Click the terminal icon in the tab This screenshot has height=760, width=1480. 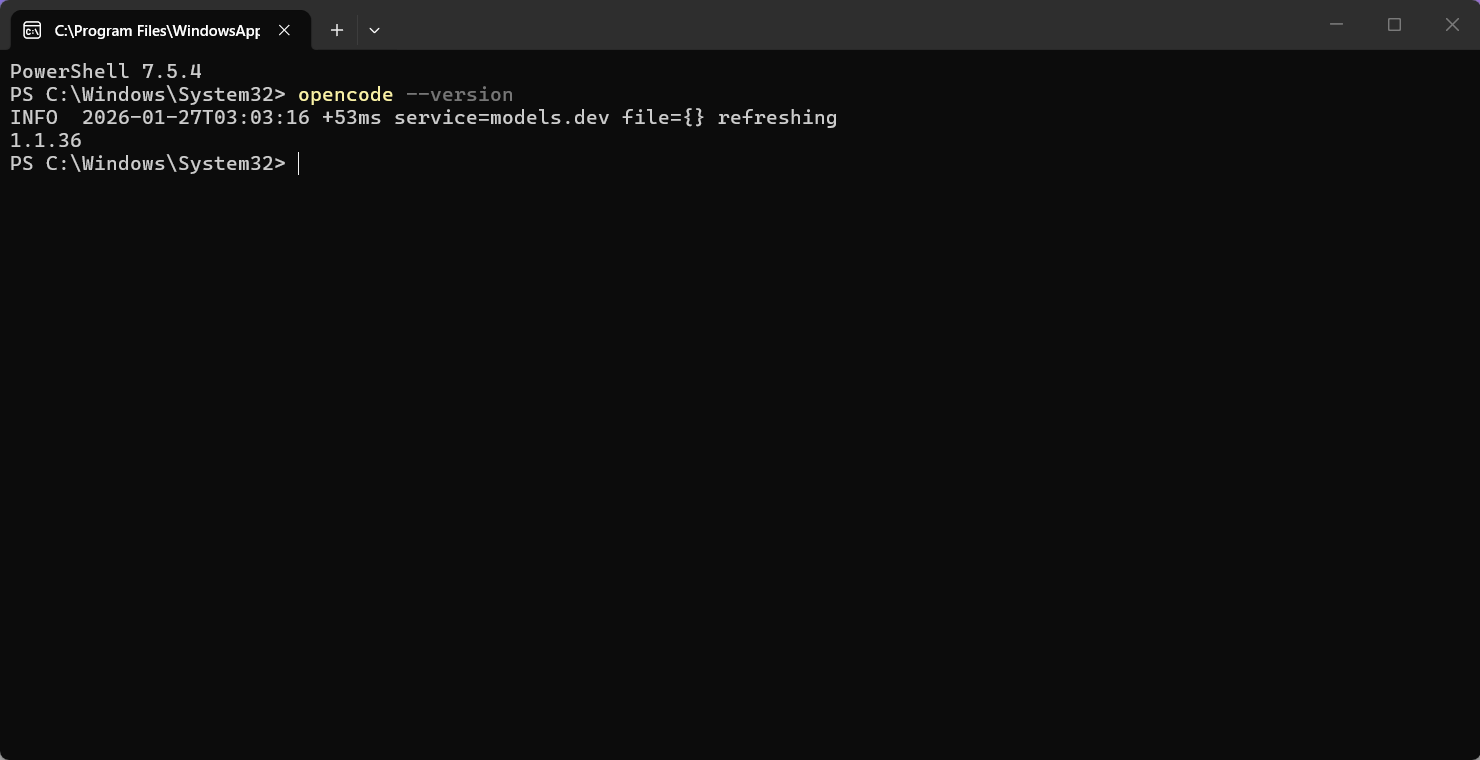point(32,30)
